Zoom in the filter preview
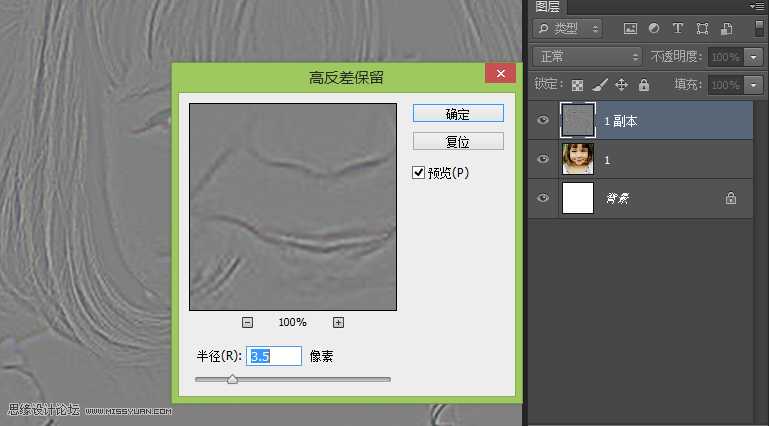Screen dimensions: 769x426 point(338,323)
